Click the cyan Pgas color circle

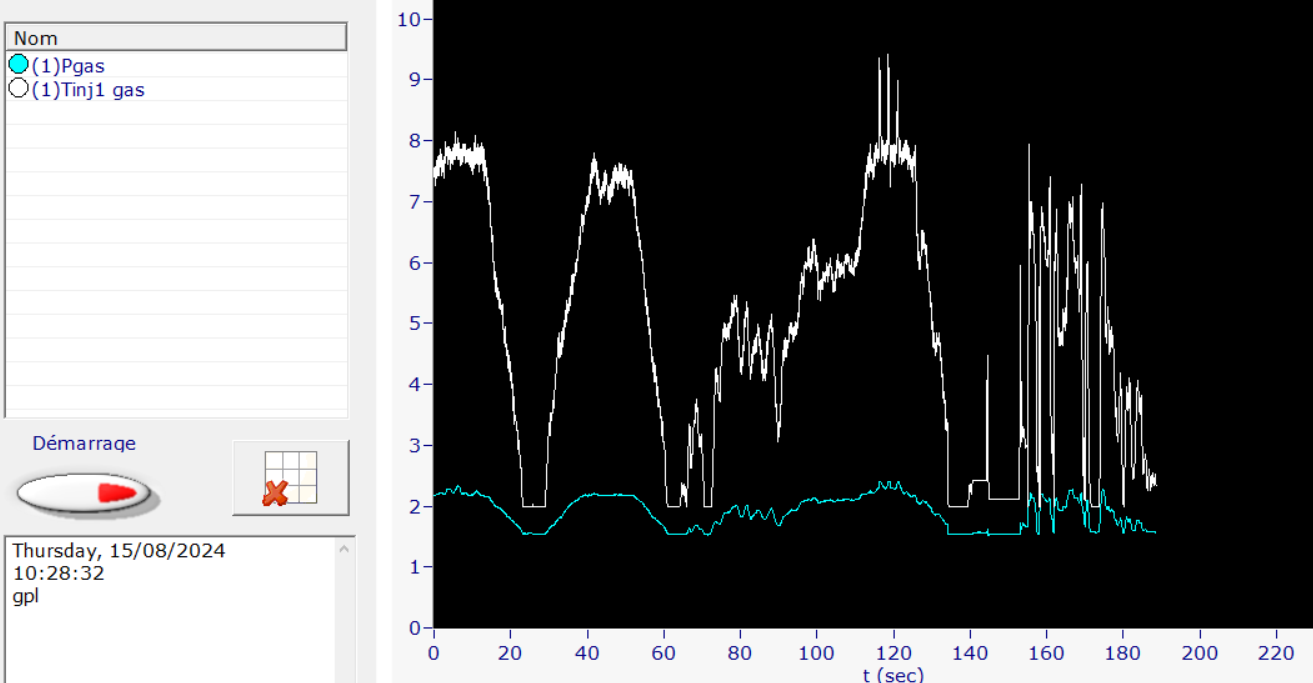point(18,65)
